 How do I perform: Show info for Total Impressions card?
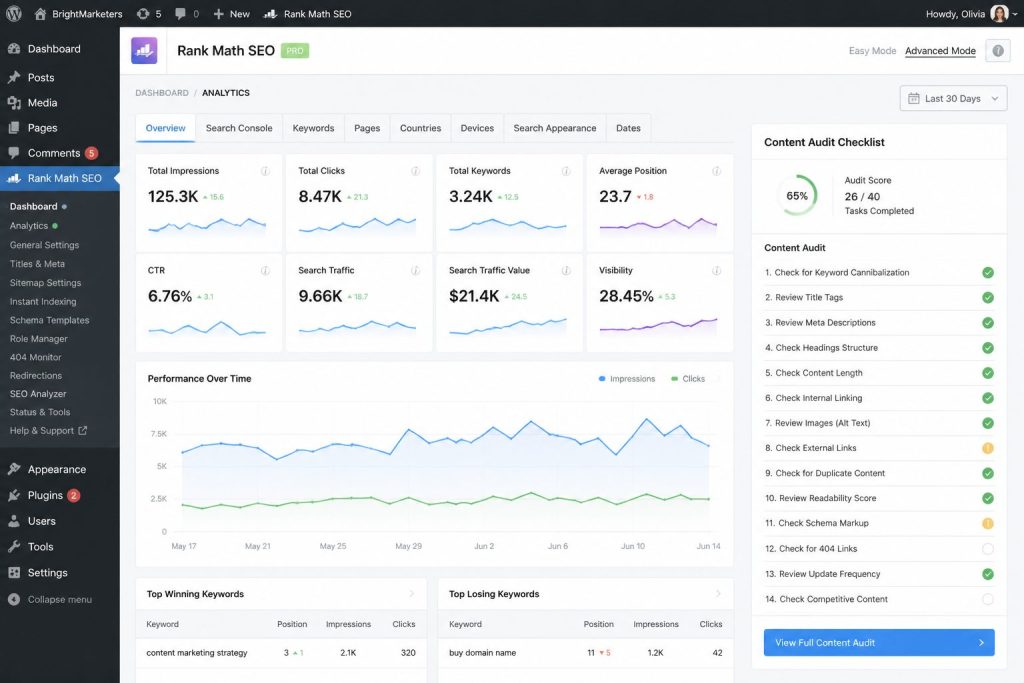coord(265,171)
